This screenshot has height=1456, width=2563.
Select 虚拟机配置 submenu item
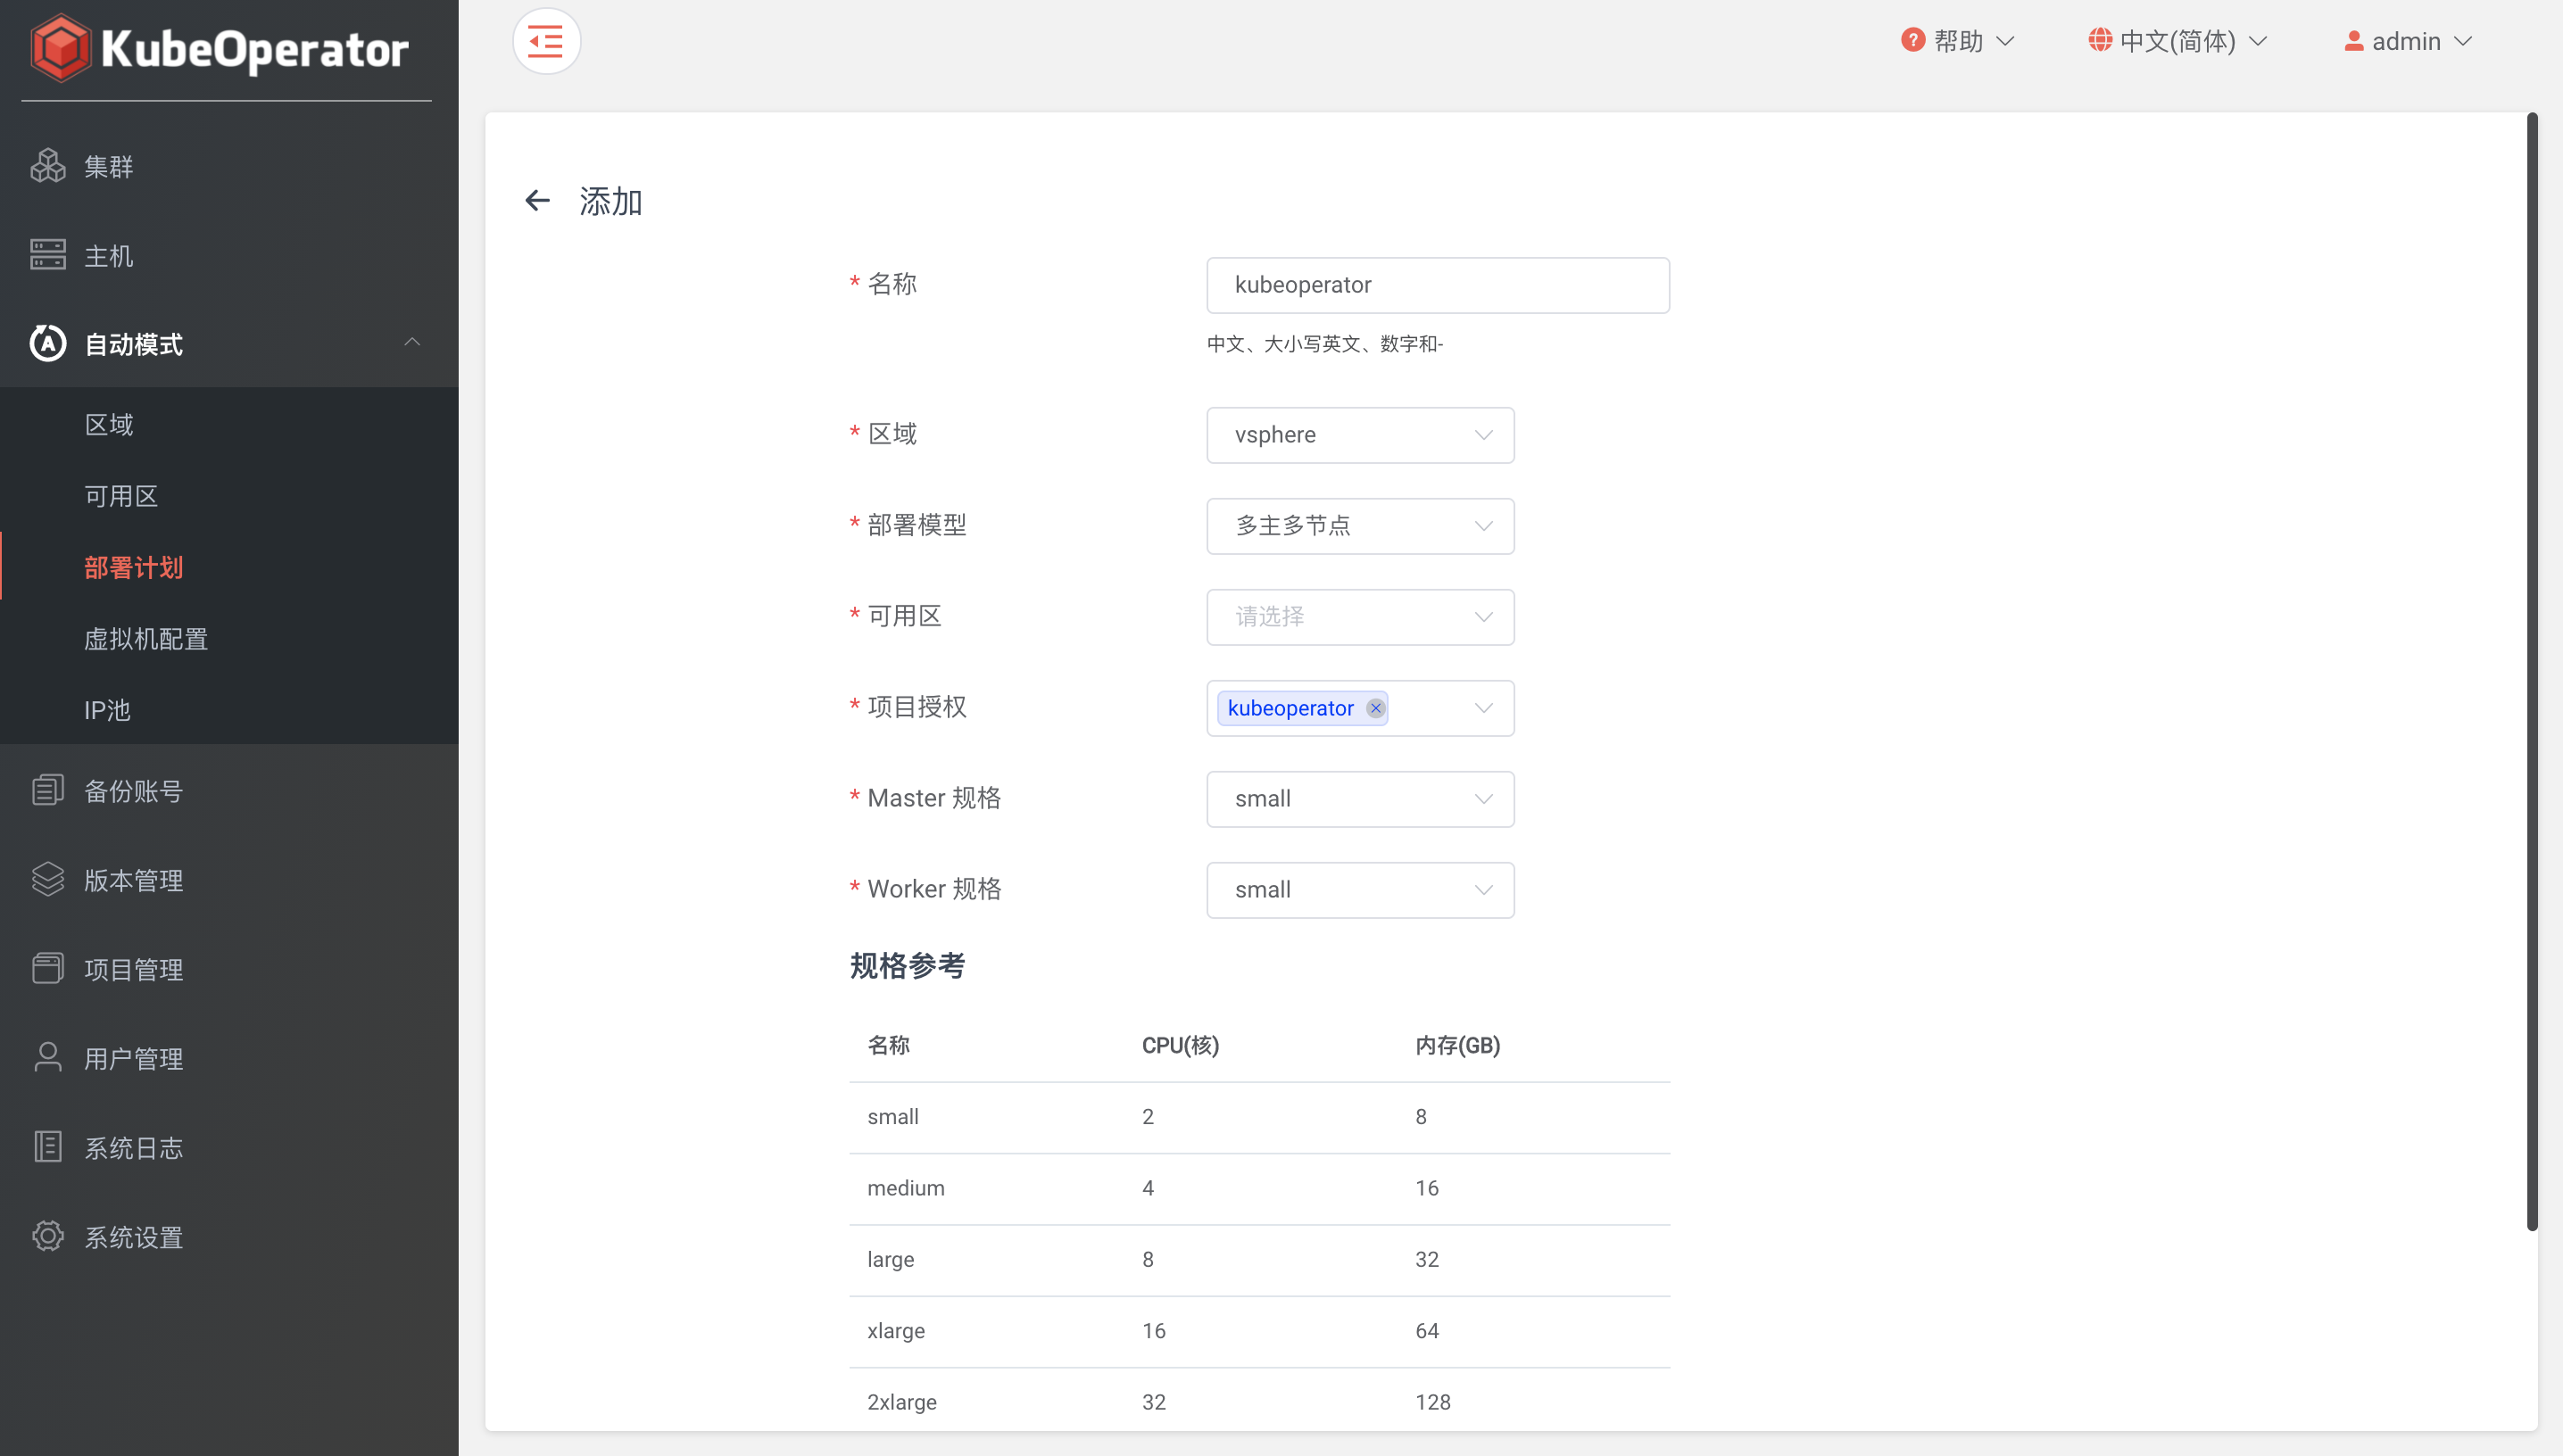tap(146, 639)
